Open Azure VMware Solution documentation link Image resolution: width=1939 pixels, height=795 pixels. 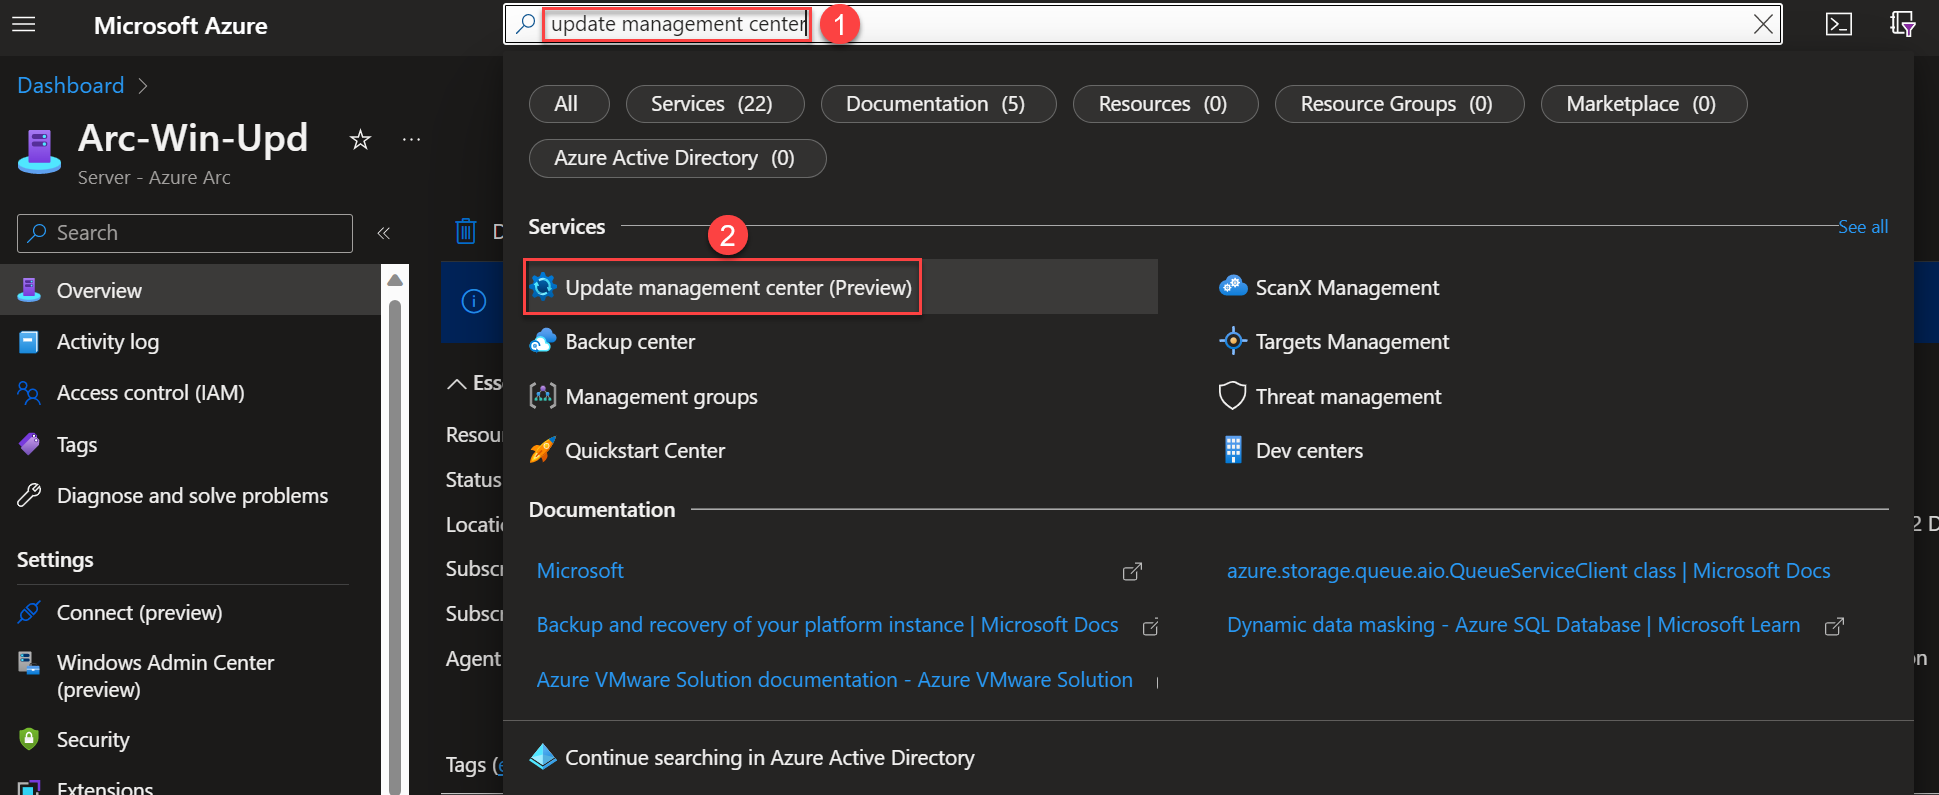click(834, 680)
